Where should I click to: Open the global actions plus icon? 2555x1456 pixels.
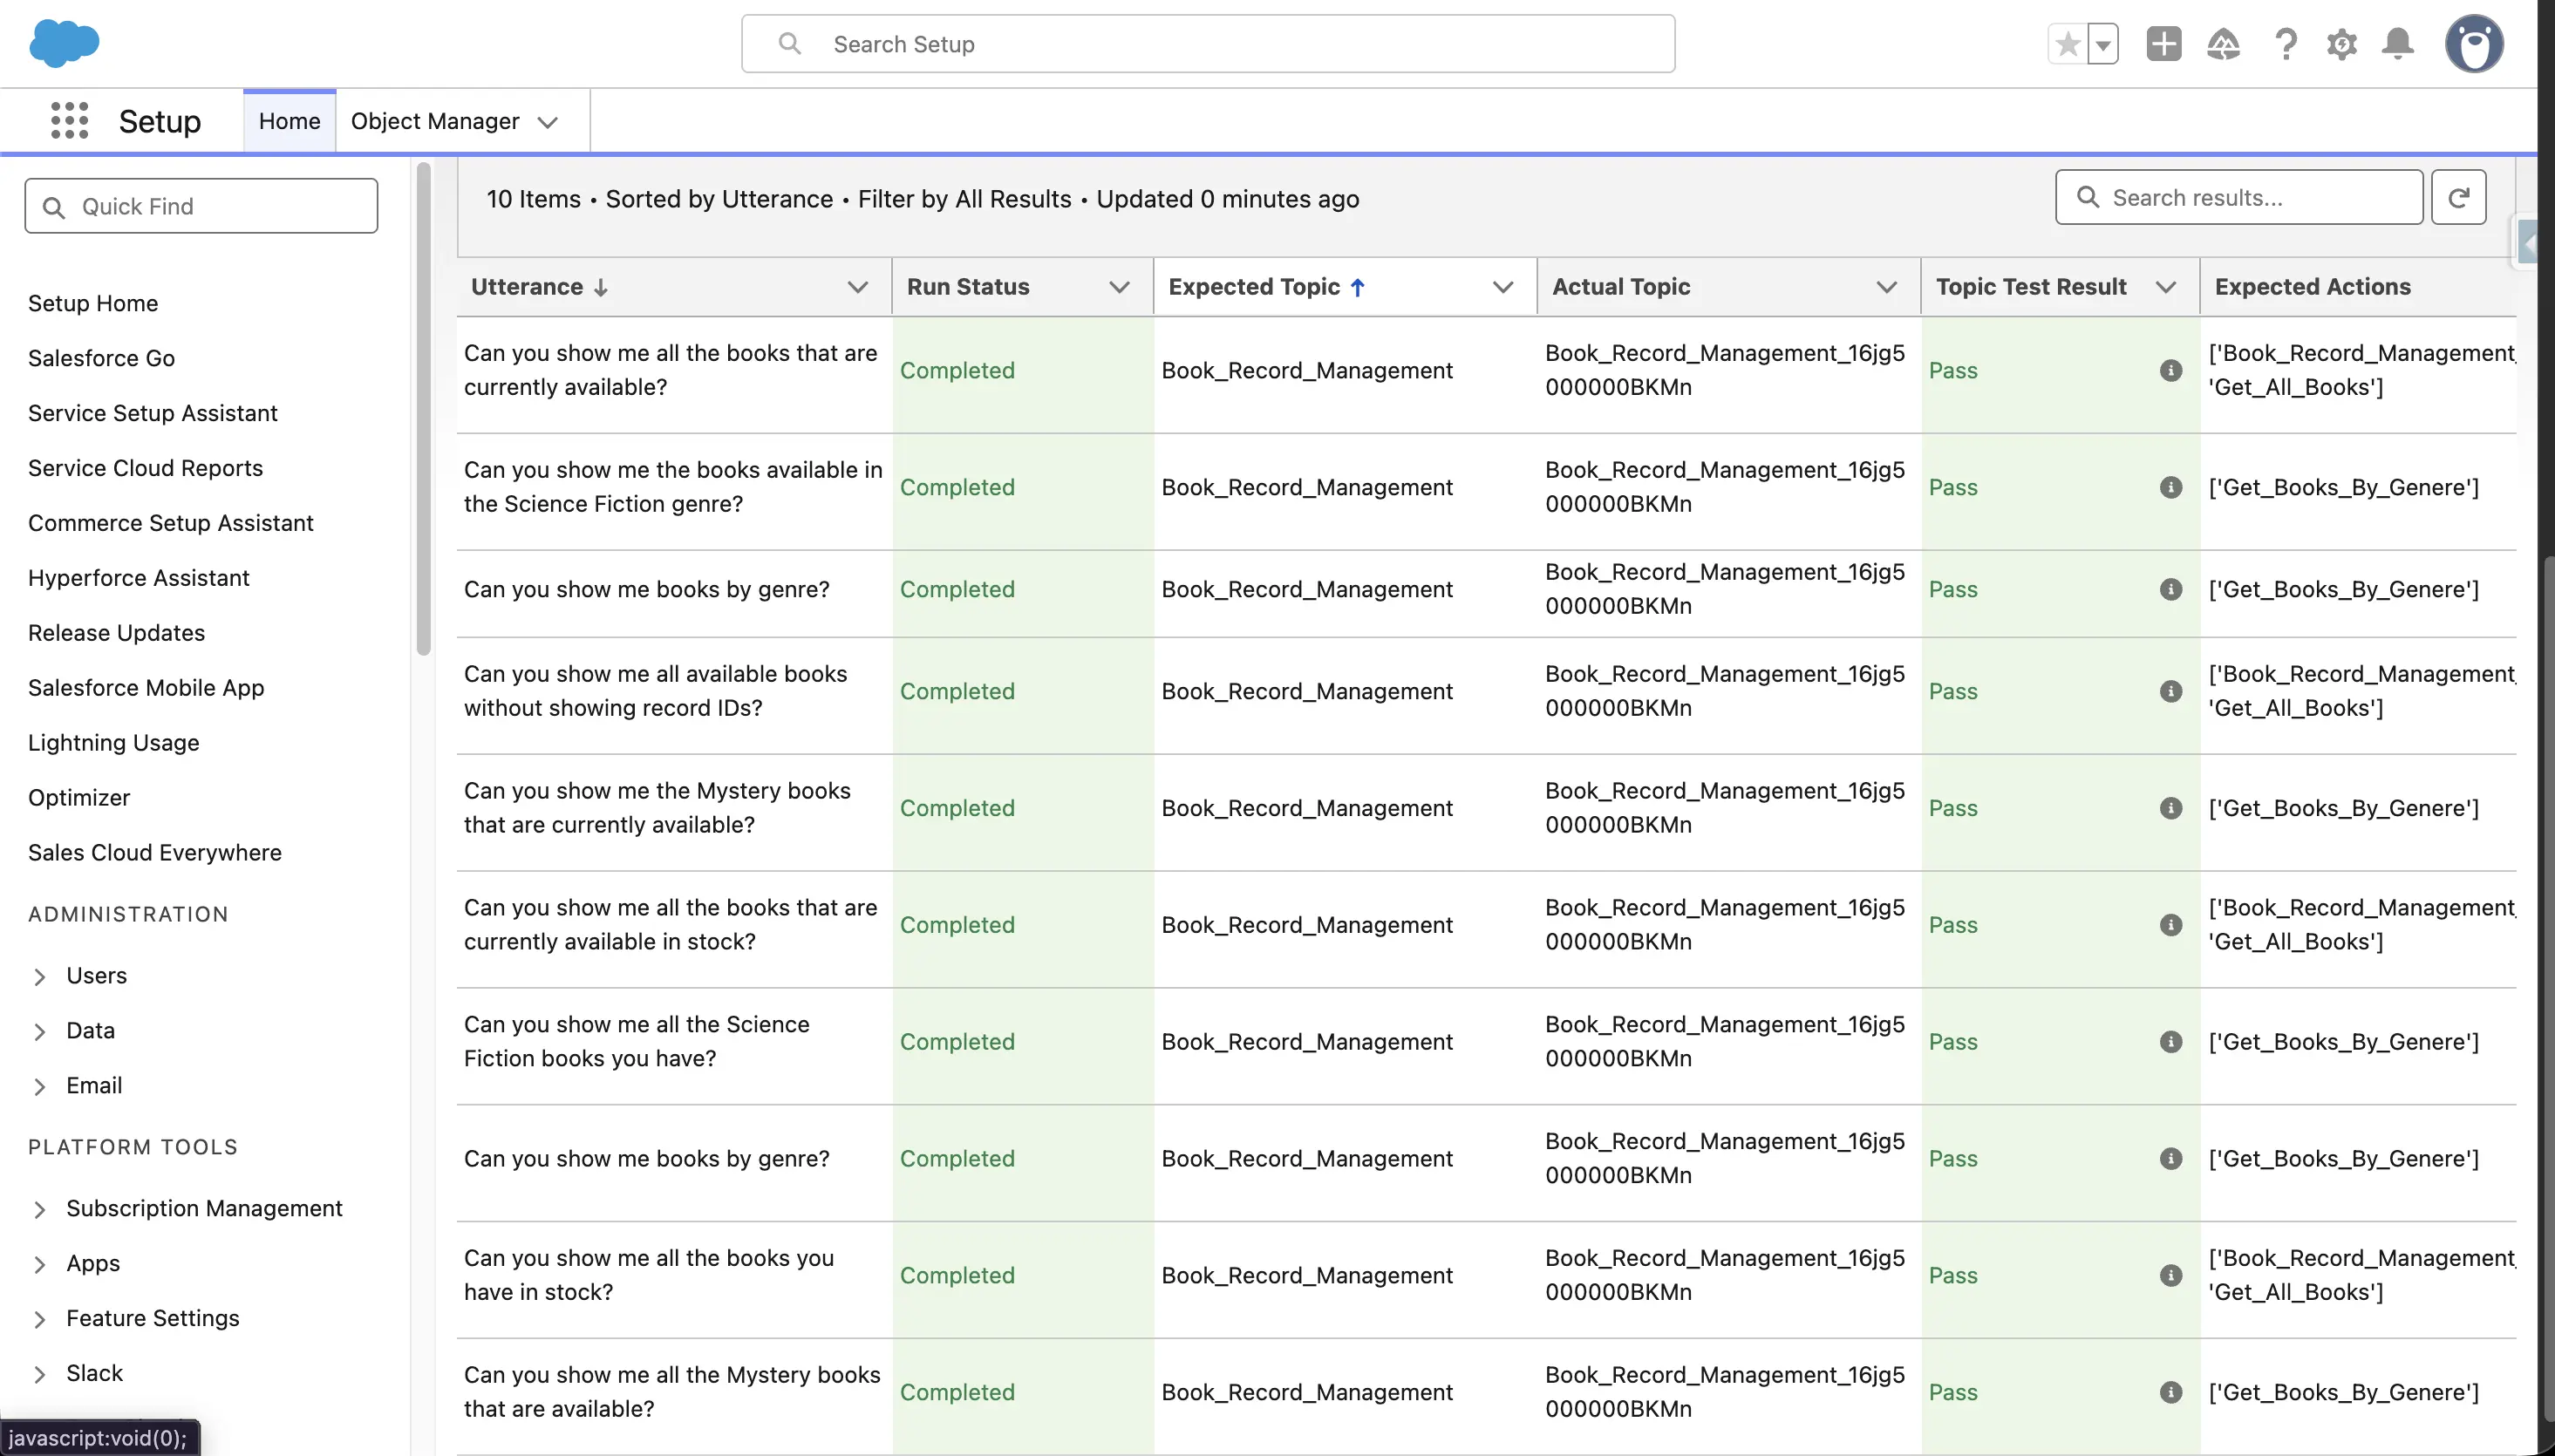[x=2163, y=44]
